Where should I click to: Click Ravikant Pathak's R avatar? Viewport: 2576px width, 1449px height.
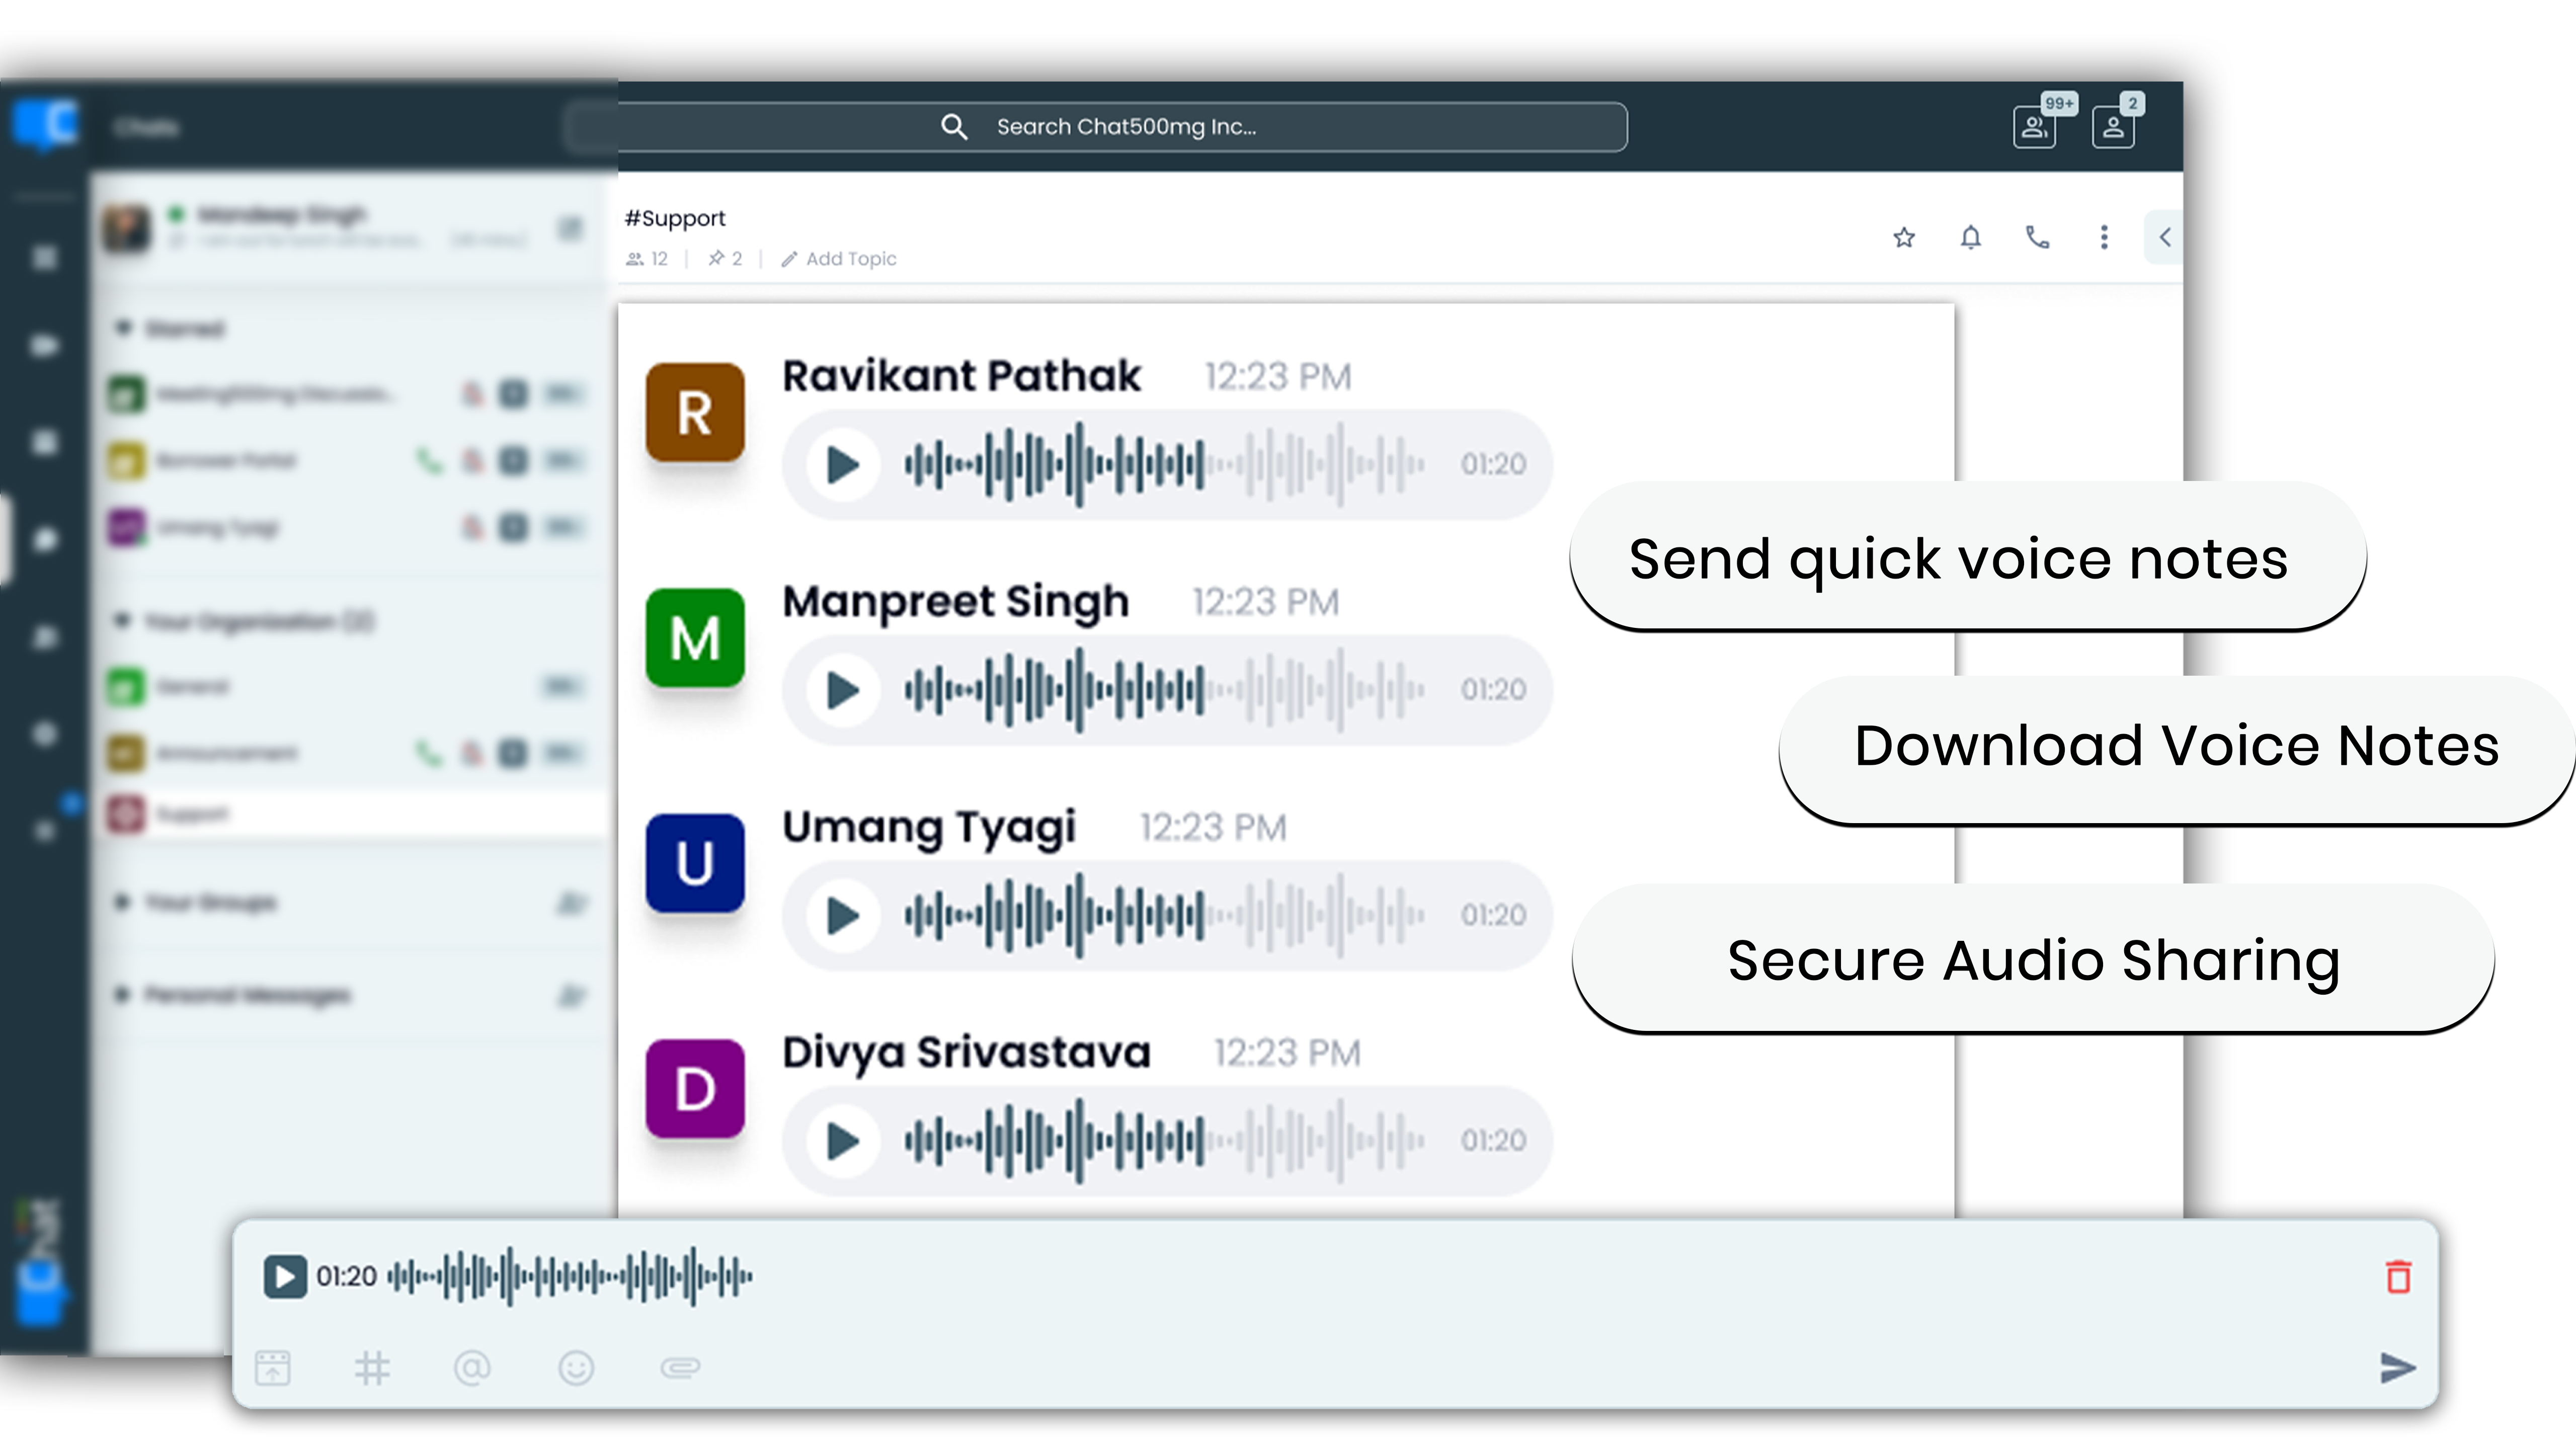pos(695,412)
